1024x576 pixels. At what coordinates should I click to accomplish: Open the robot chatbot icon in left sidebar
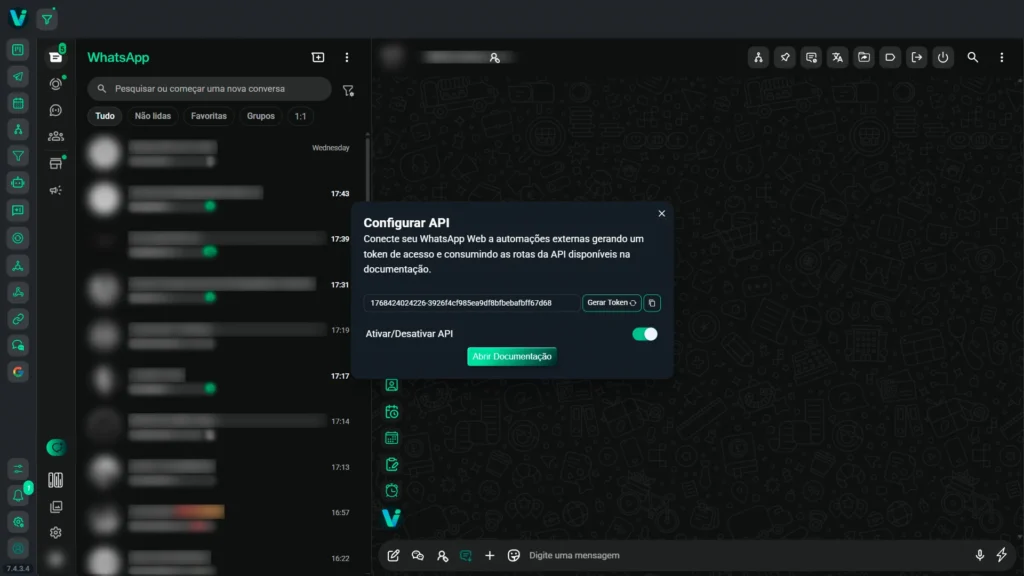(18, 183)
